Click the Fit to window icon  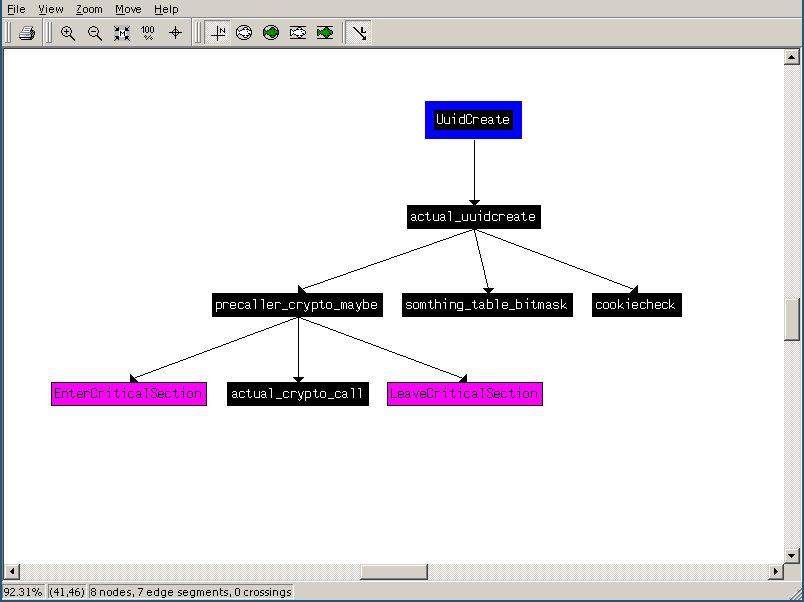coord(122,33)
